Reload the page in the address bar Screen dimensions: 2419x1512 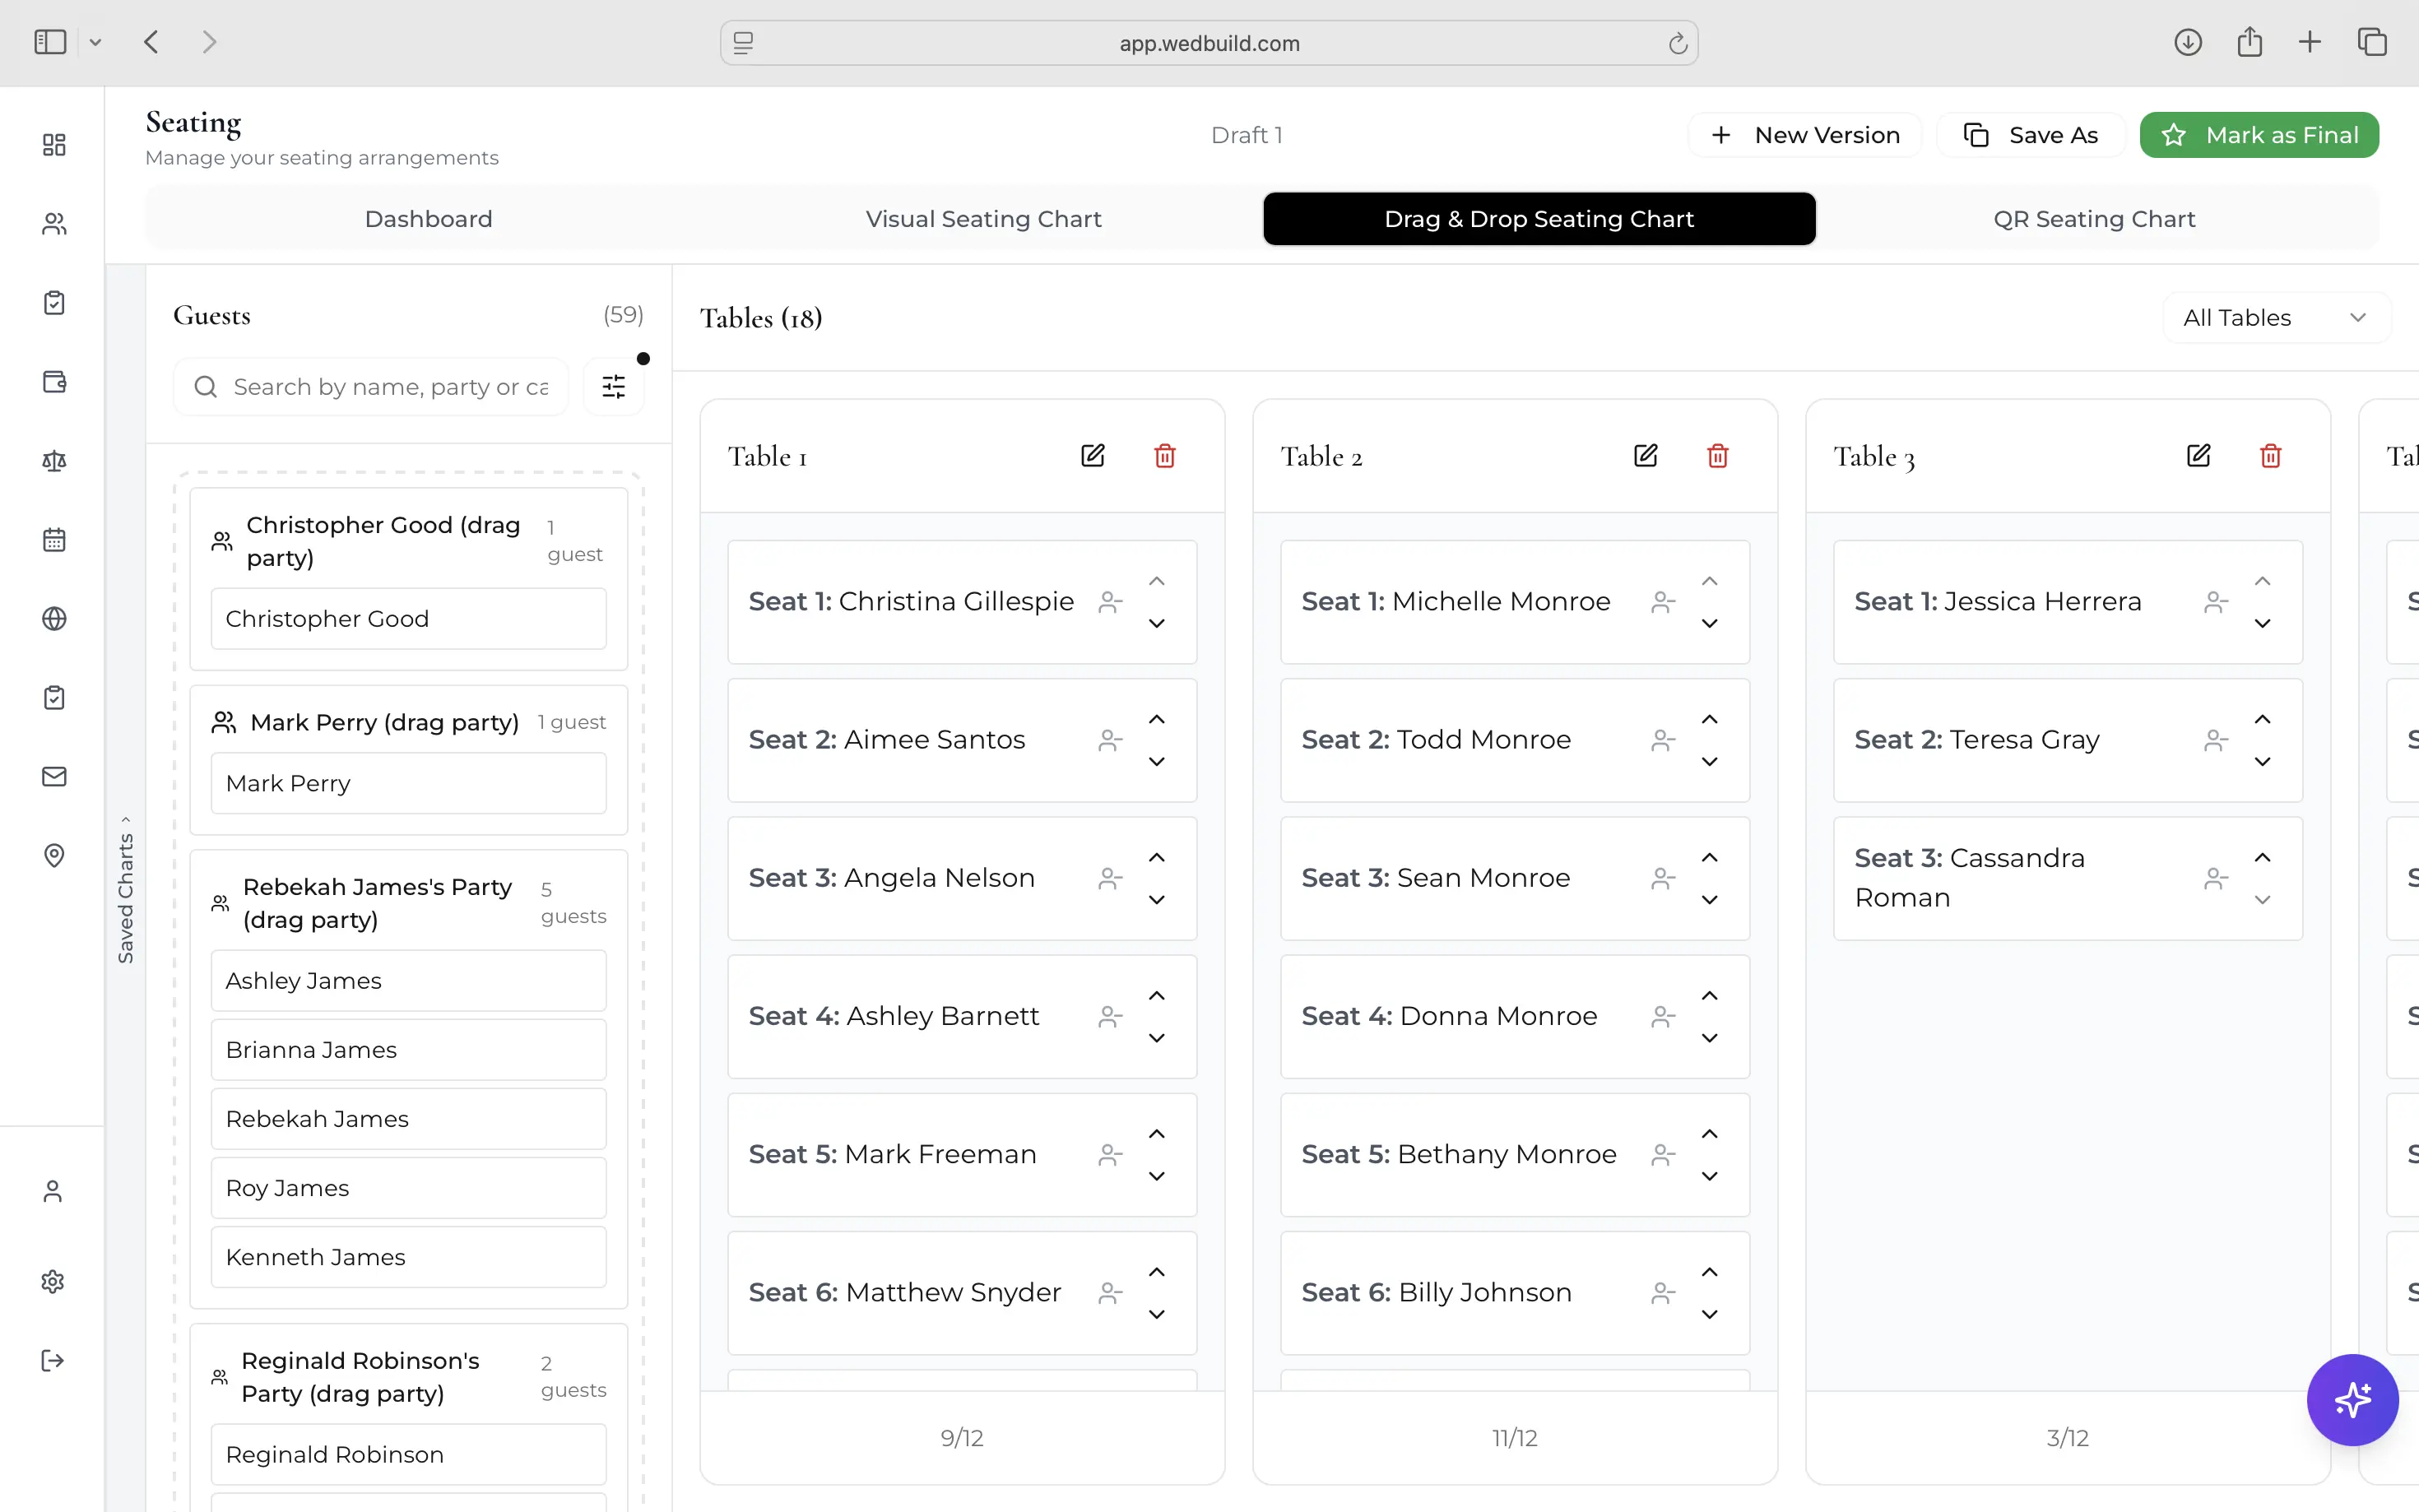click(1678, 43)
